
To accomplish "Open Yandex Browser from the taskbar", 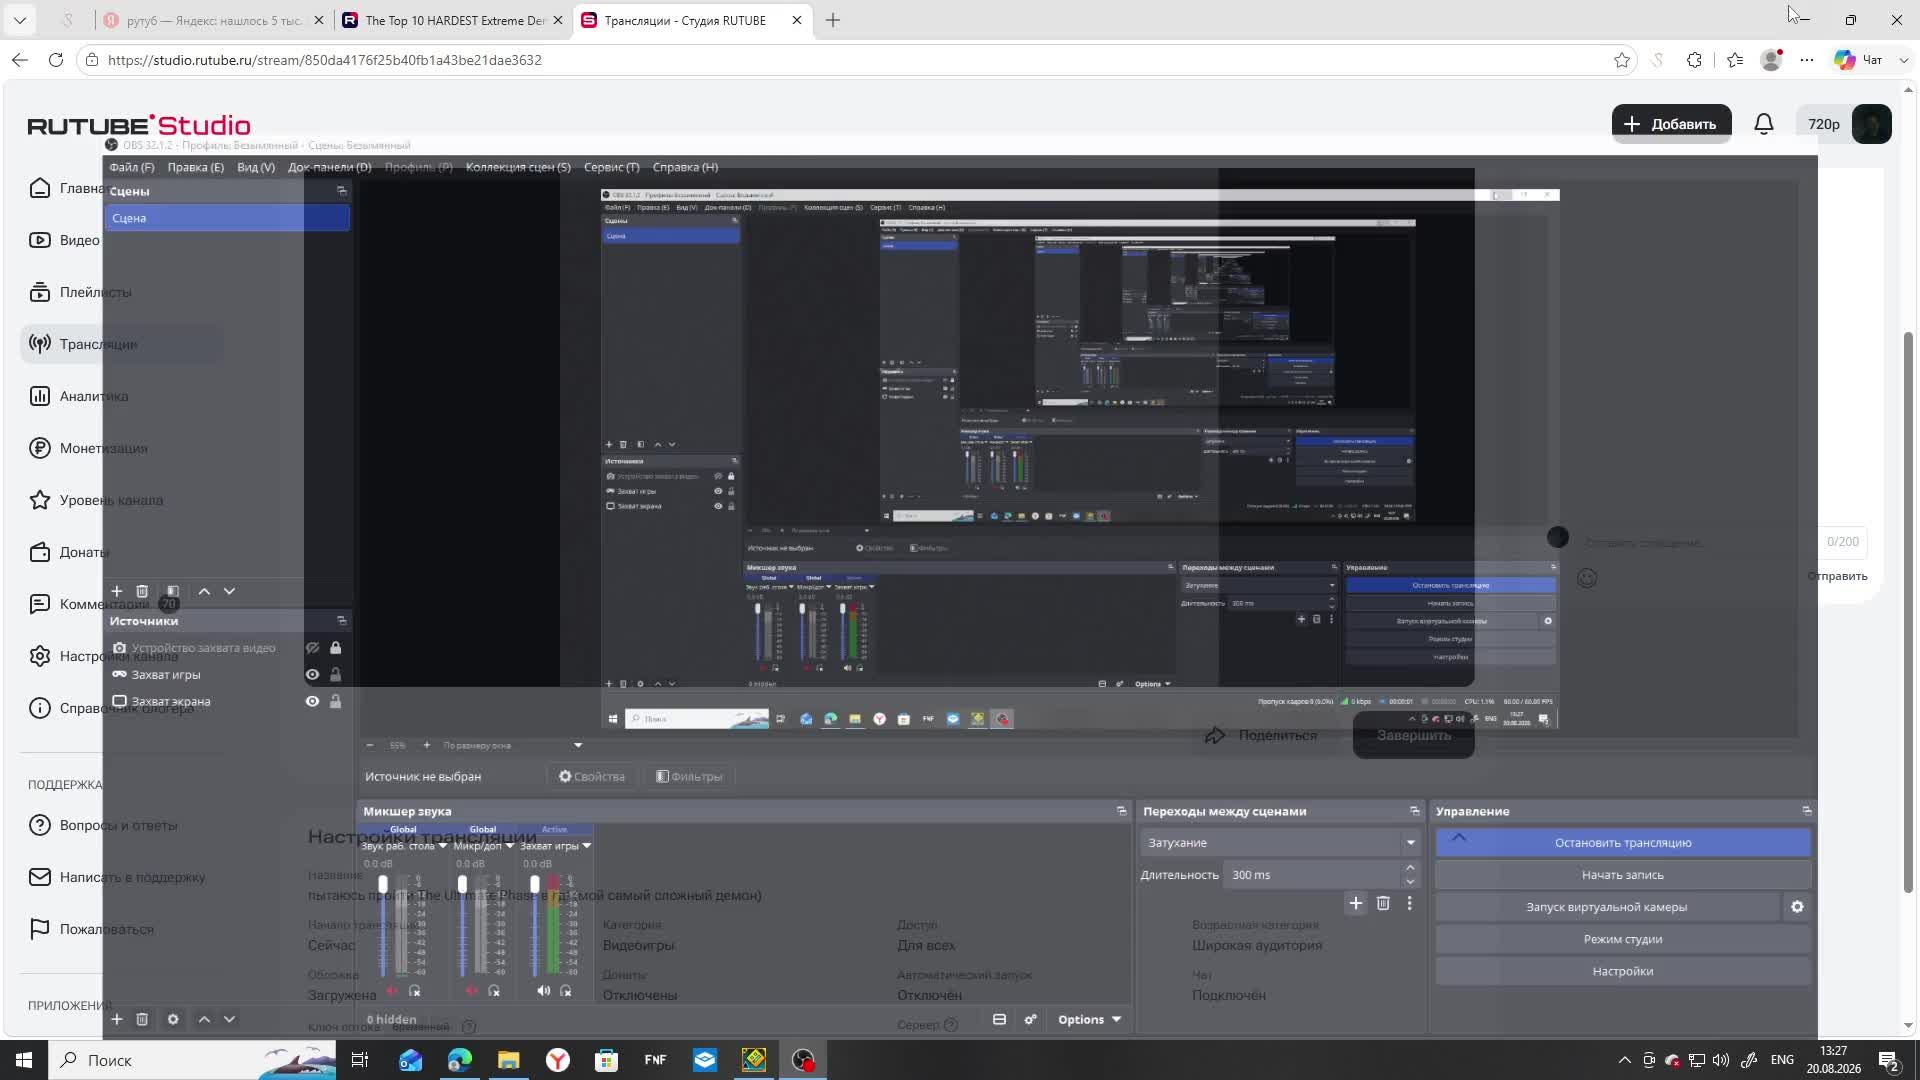I will point(558,1060).
